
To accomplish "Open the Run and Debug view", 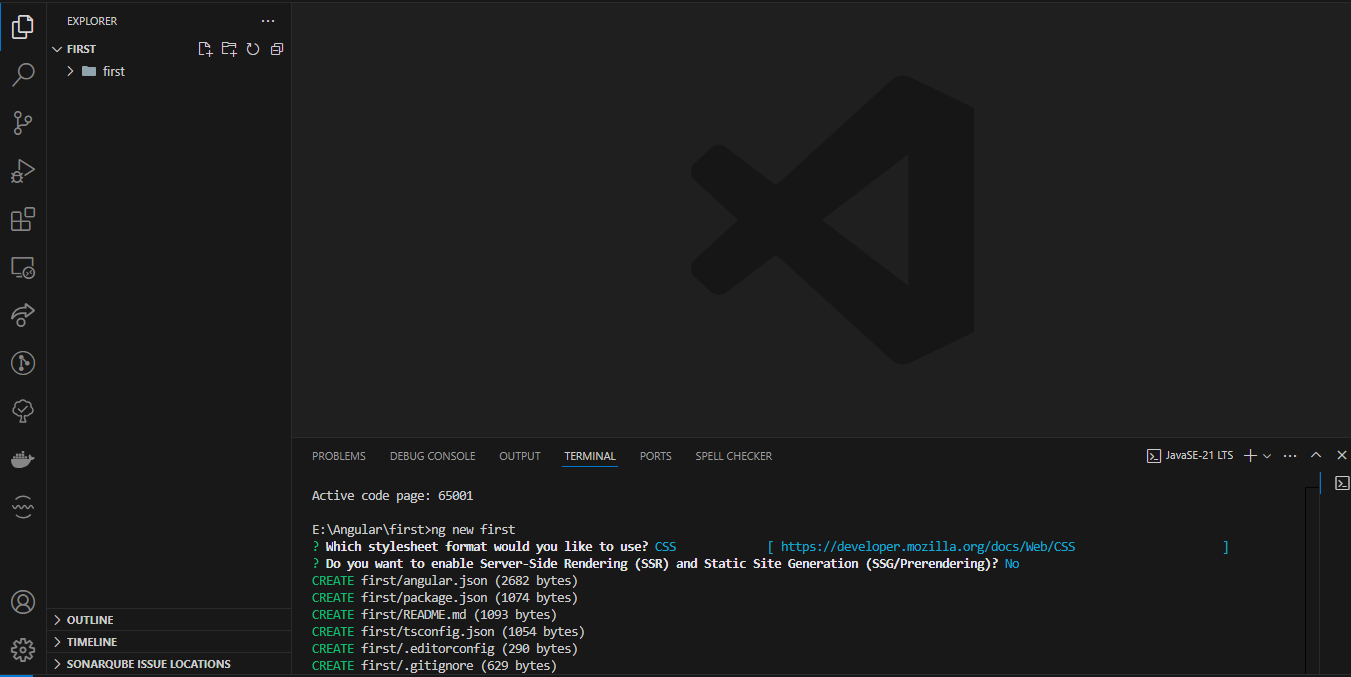I will coord(23,171).
